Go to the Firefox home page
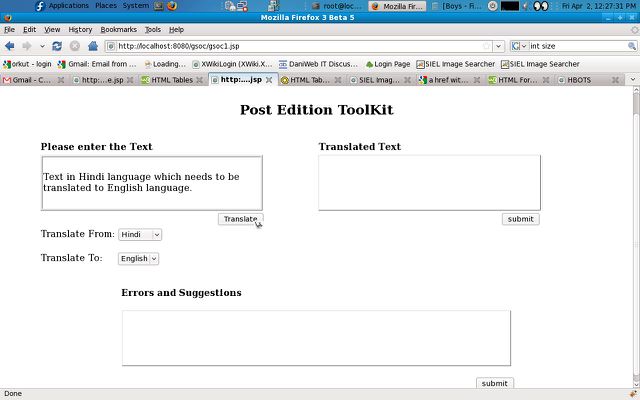Viewport: 640px width, 400px height. click(x=92, y=46)
